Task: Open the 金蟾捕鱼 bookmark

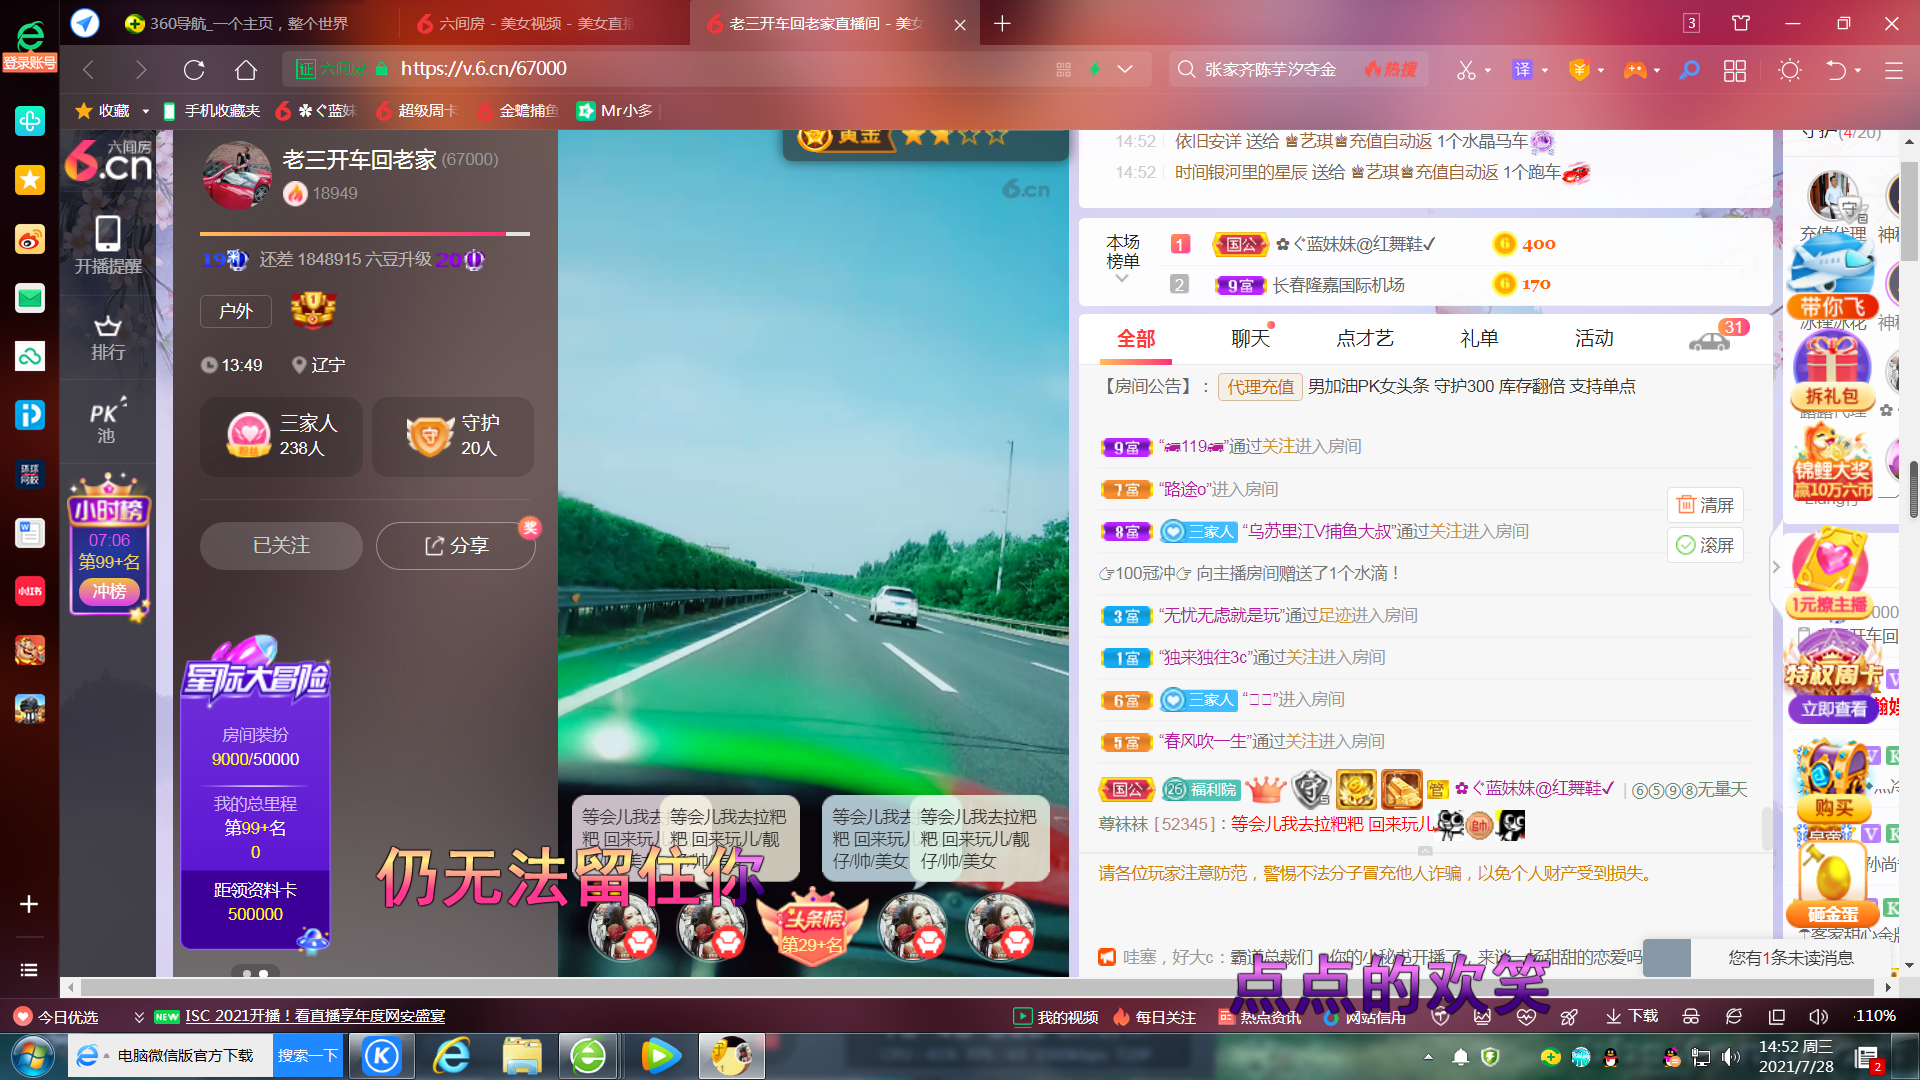Action: click(x=516, y=110)
